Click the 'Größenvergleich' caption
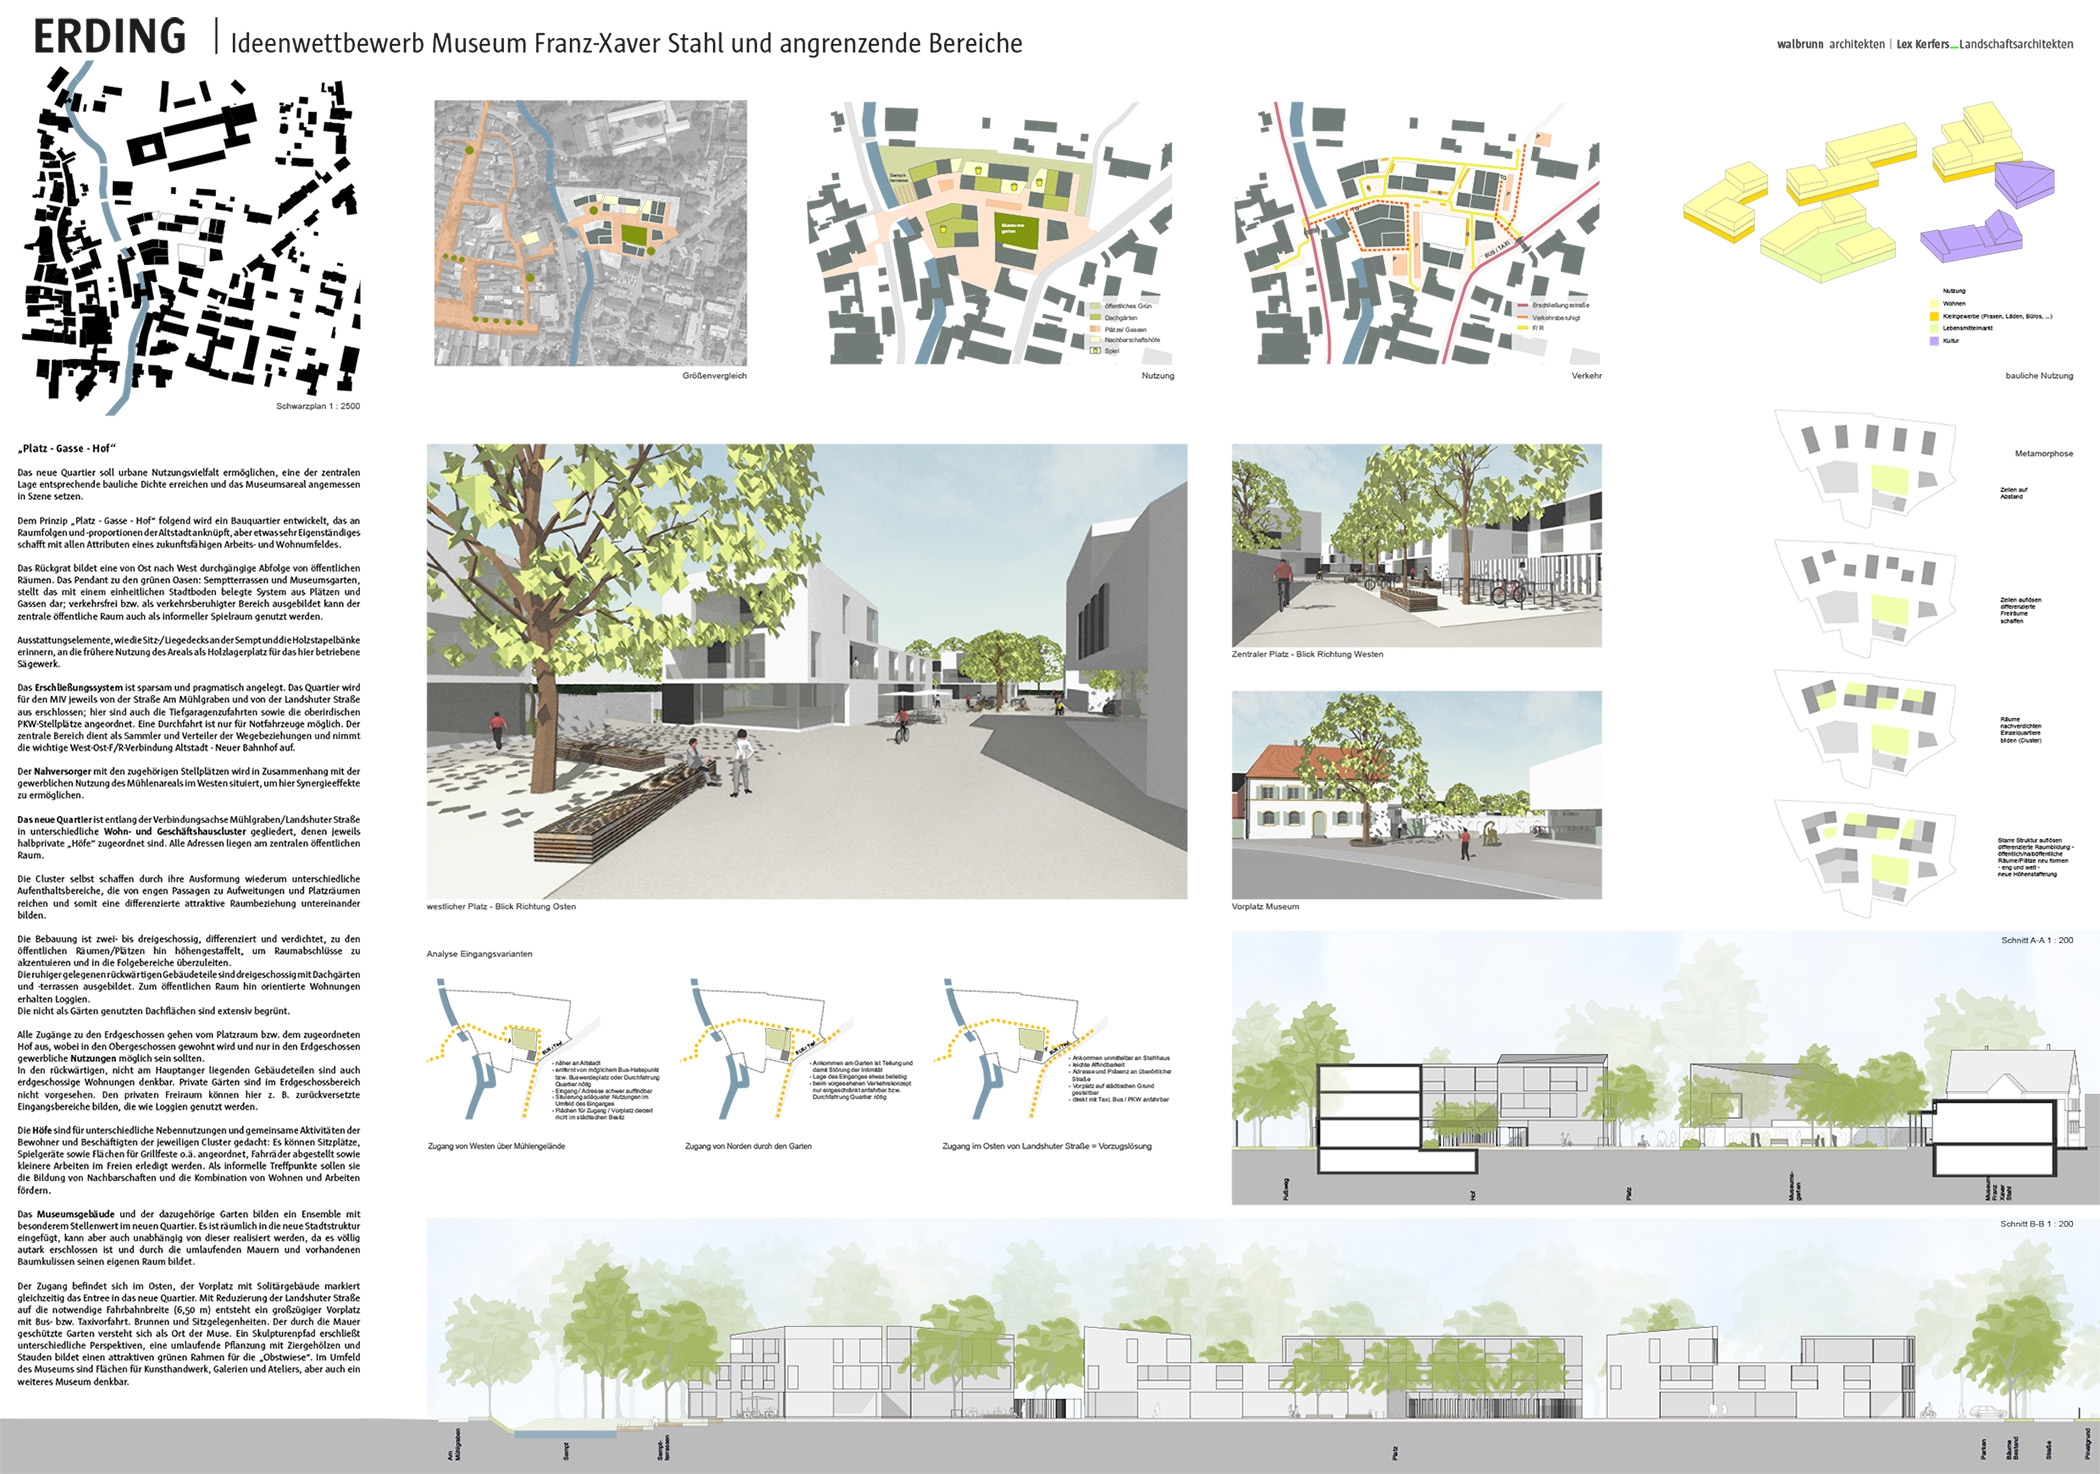The image size is (2100, 1474). point(714,376)
